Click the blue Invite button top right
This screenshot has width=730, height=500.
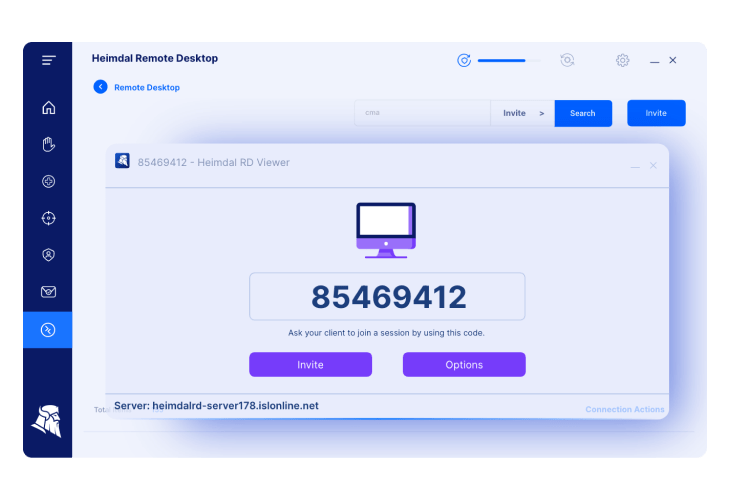[x=656, y=113]
